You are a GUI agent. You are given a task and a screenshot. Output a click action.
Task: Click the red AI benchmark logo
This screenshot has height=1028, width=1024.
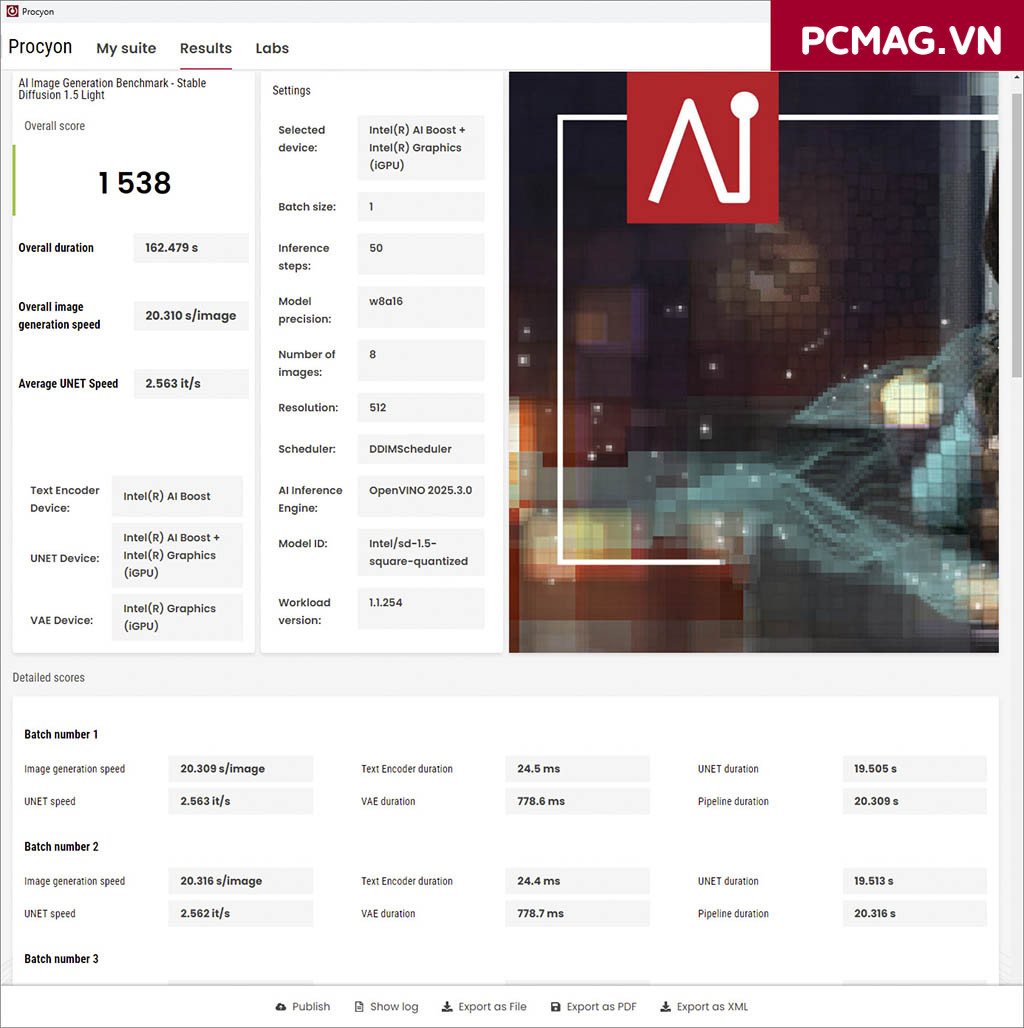(702, 147)
